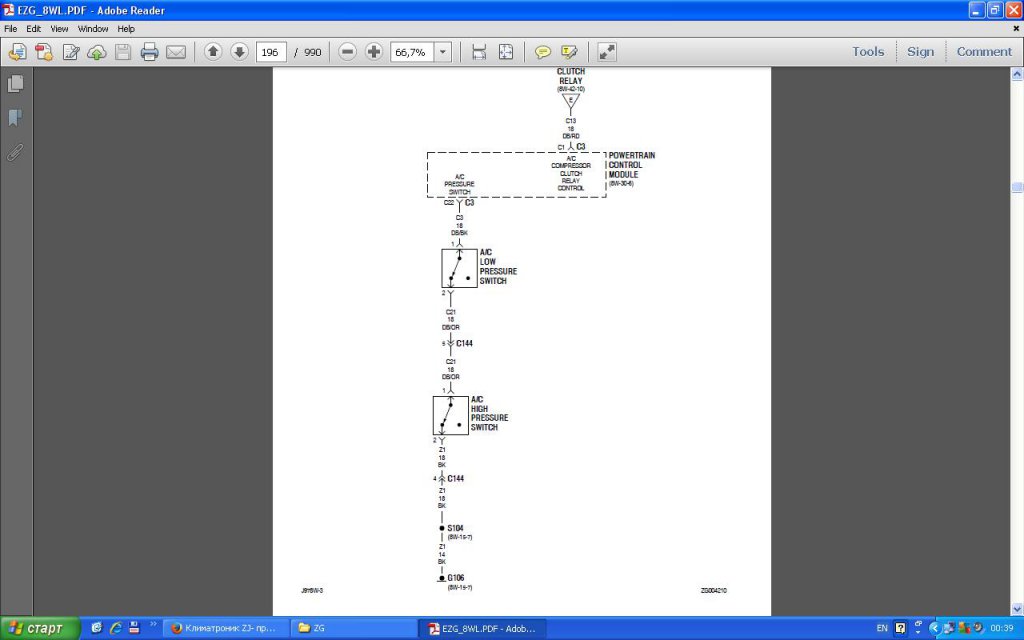Toggle fit one full page view

505,52
